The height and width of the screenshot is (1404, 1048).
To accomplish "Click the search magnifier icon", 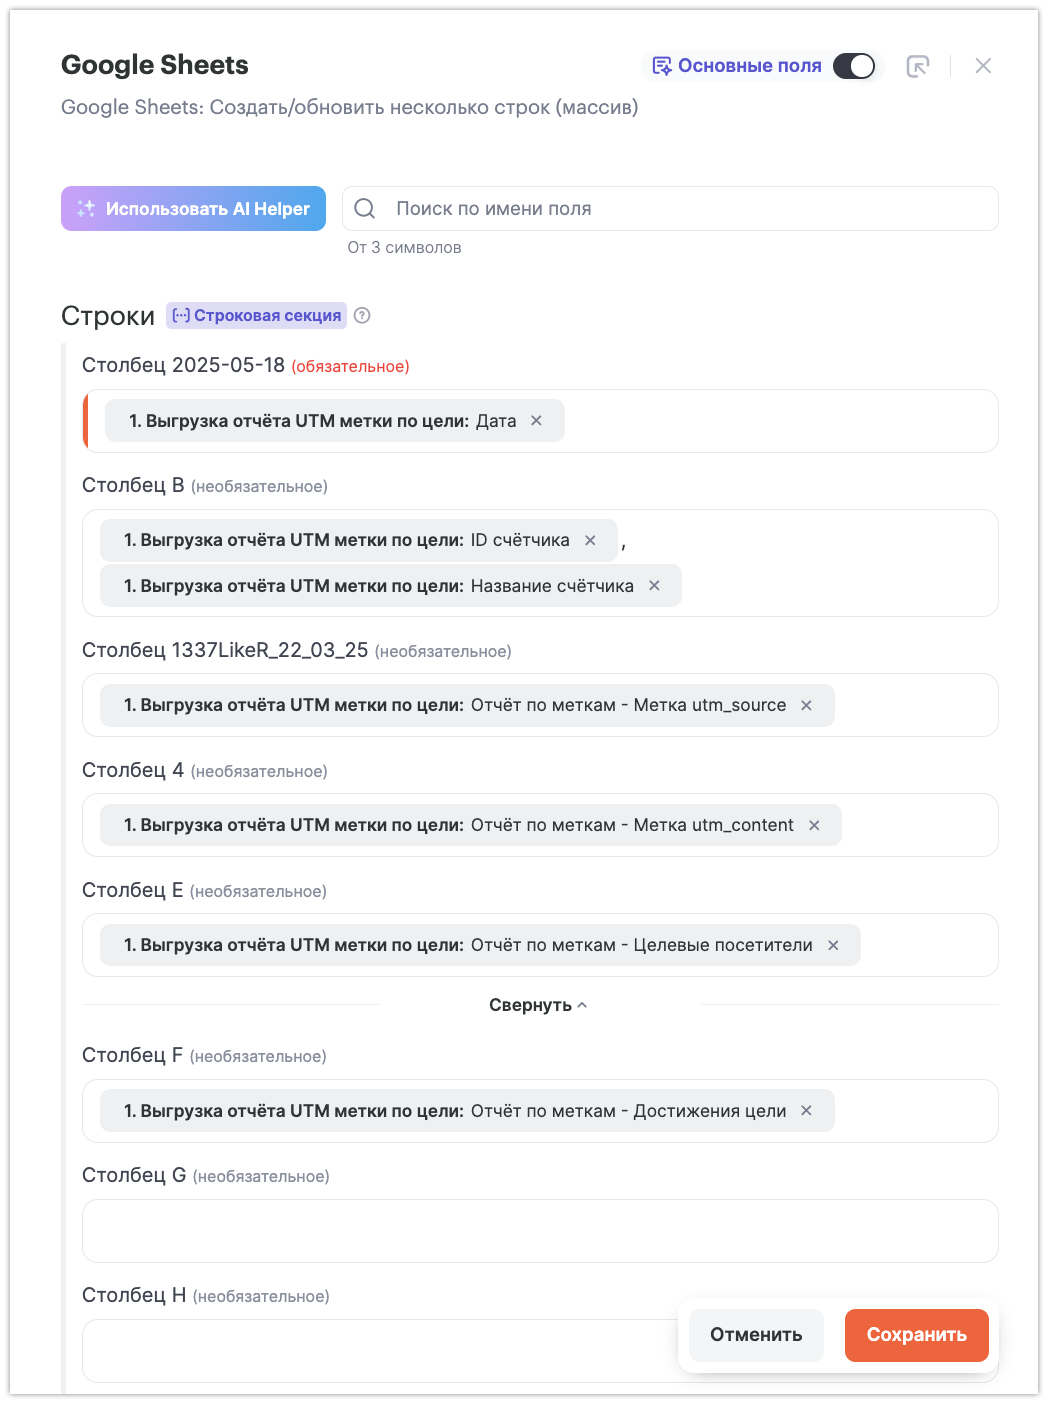I will tap(365, 209).
